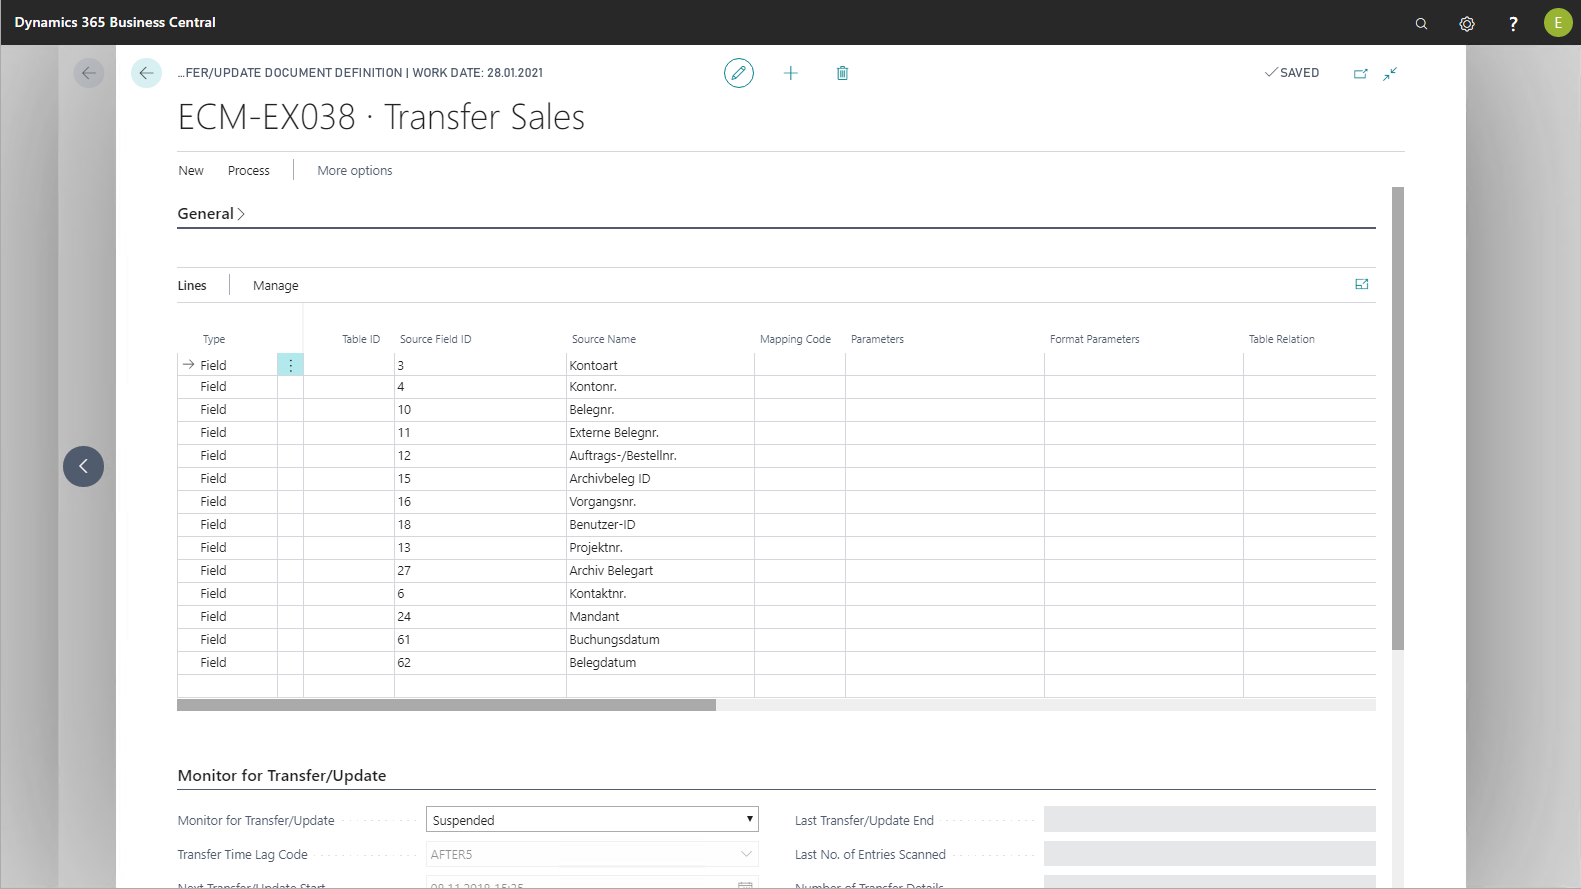Image resolution: width=1581 pixels, height=889 pixels.
Task: Click the horizontal scrollbar under Lines grid
Action: coord(446,705)
